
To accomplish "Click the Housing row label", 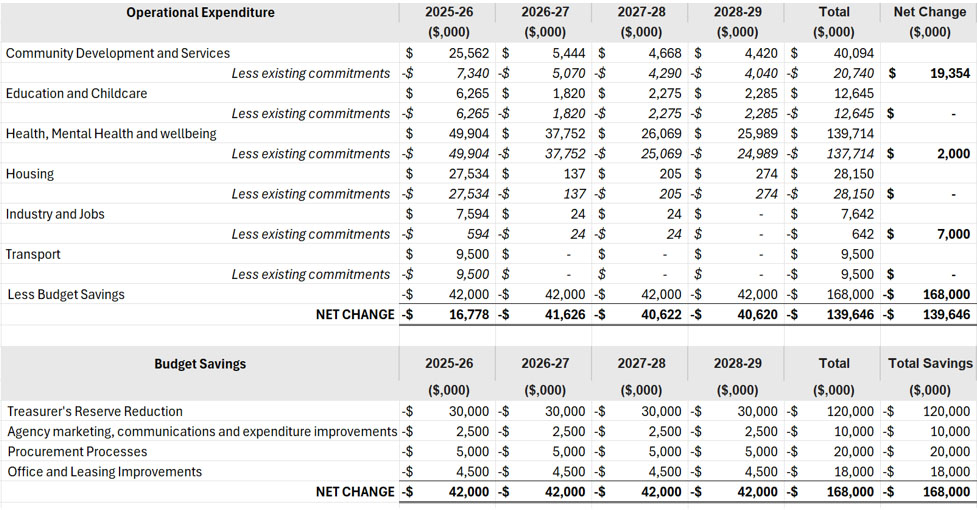I will (x=30, y=174).
